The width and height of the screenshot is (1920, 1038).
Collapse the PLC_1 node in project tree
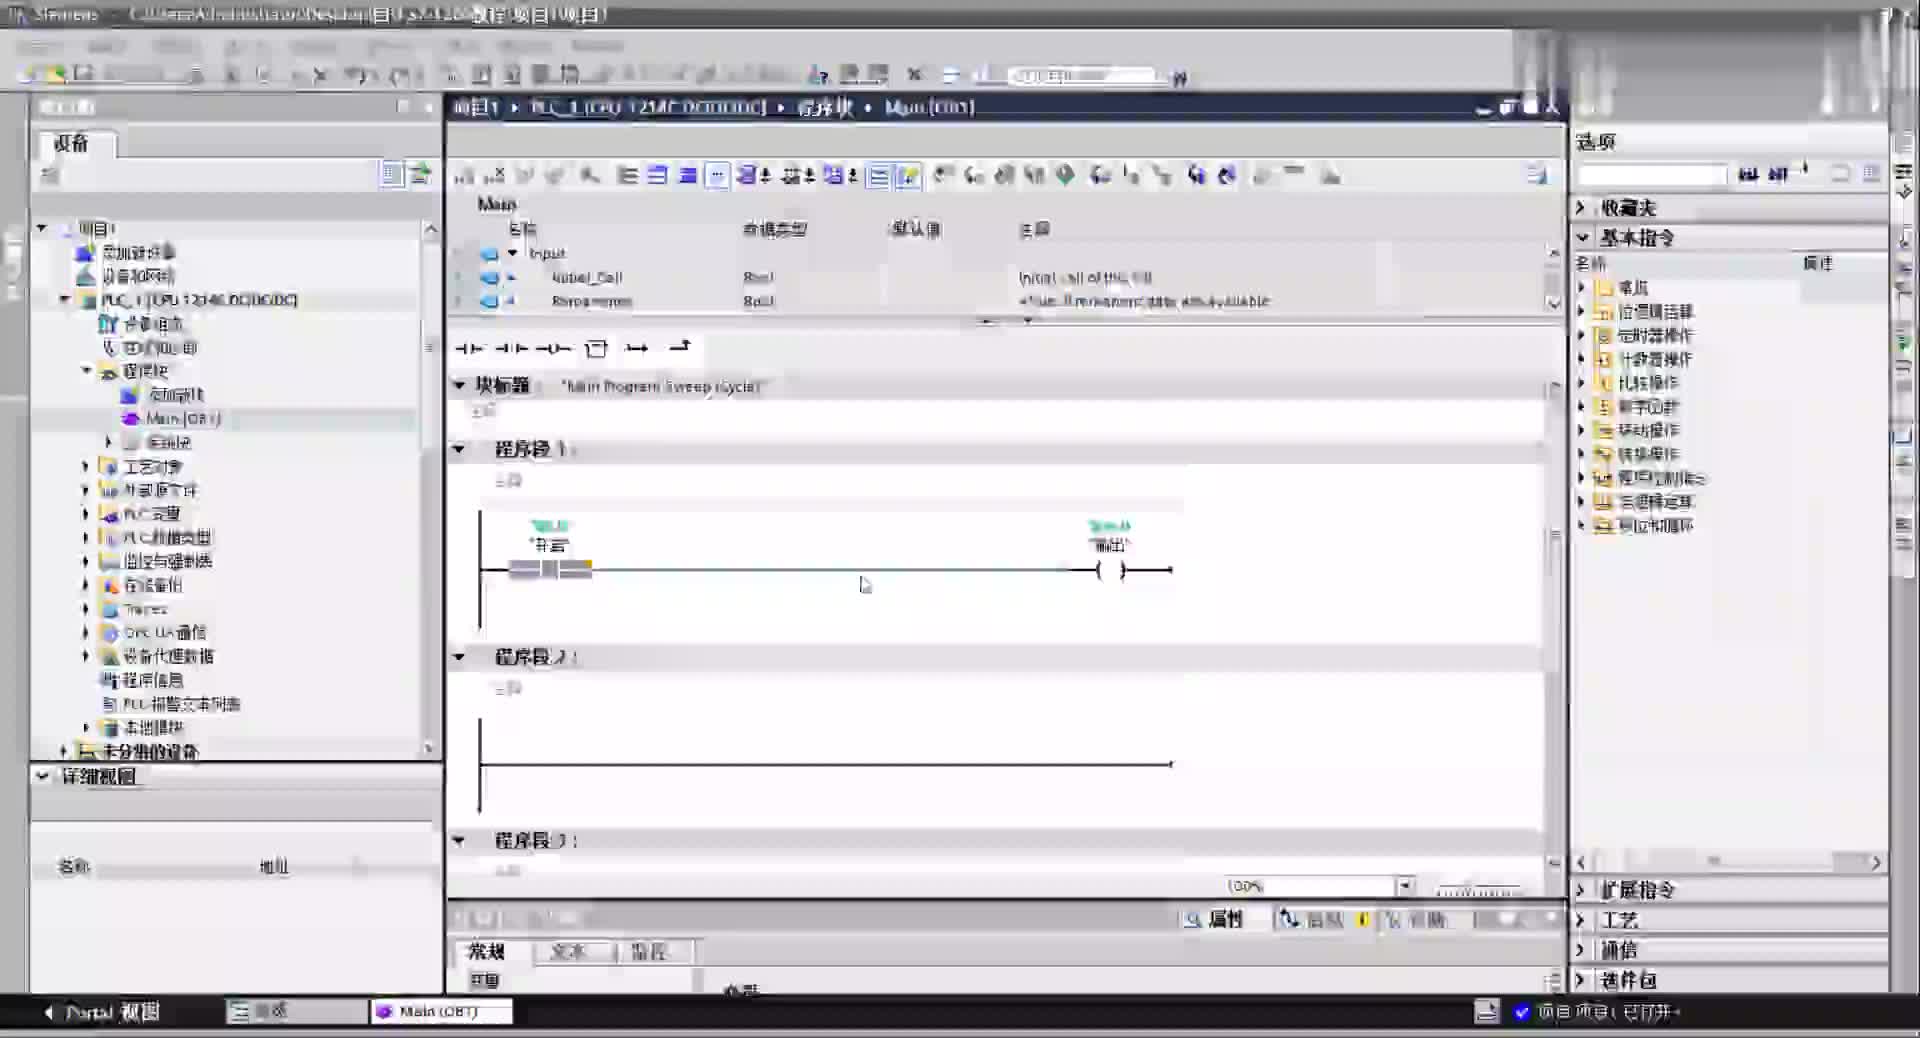tap(65, 300)
